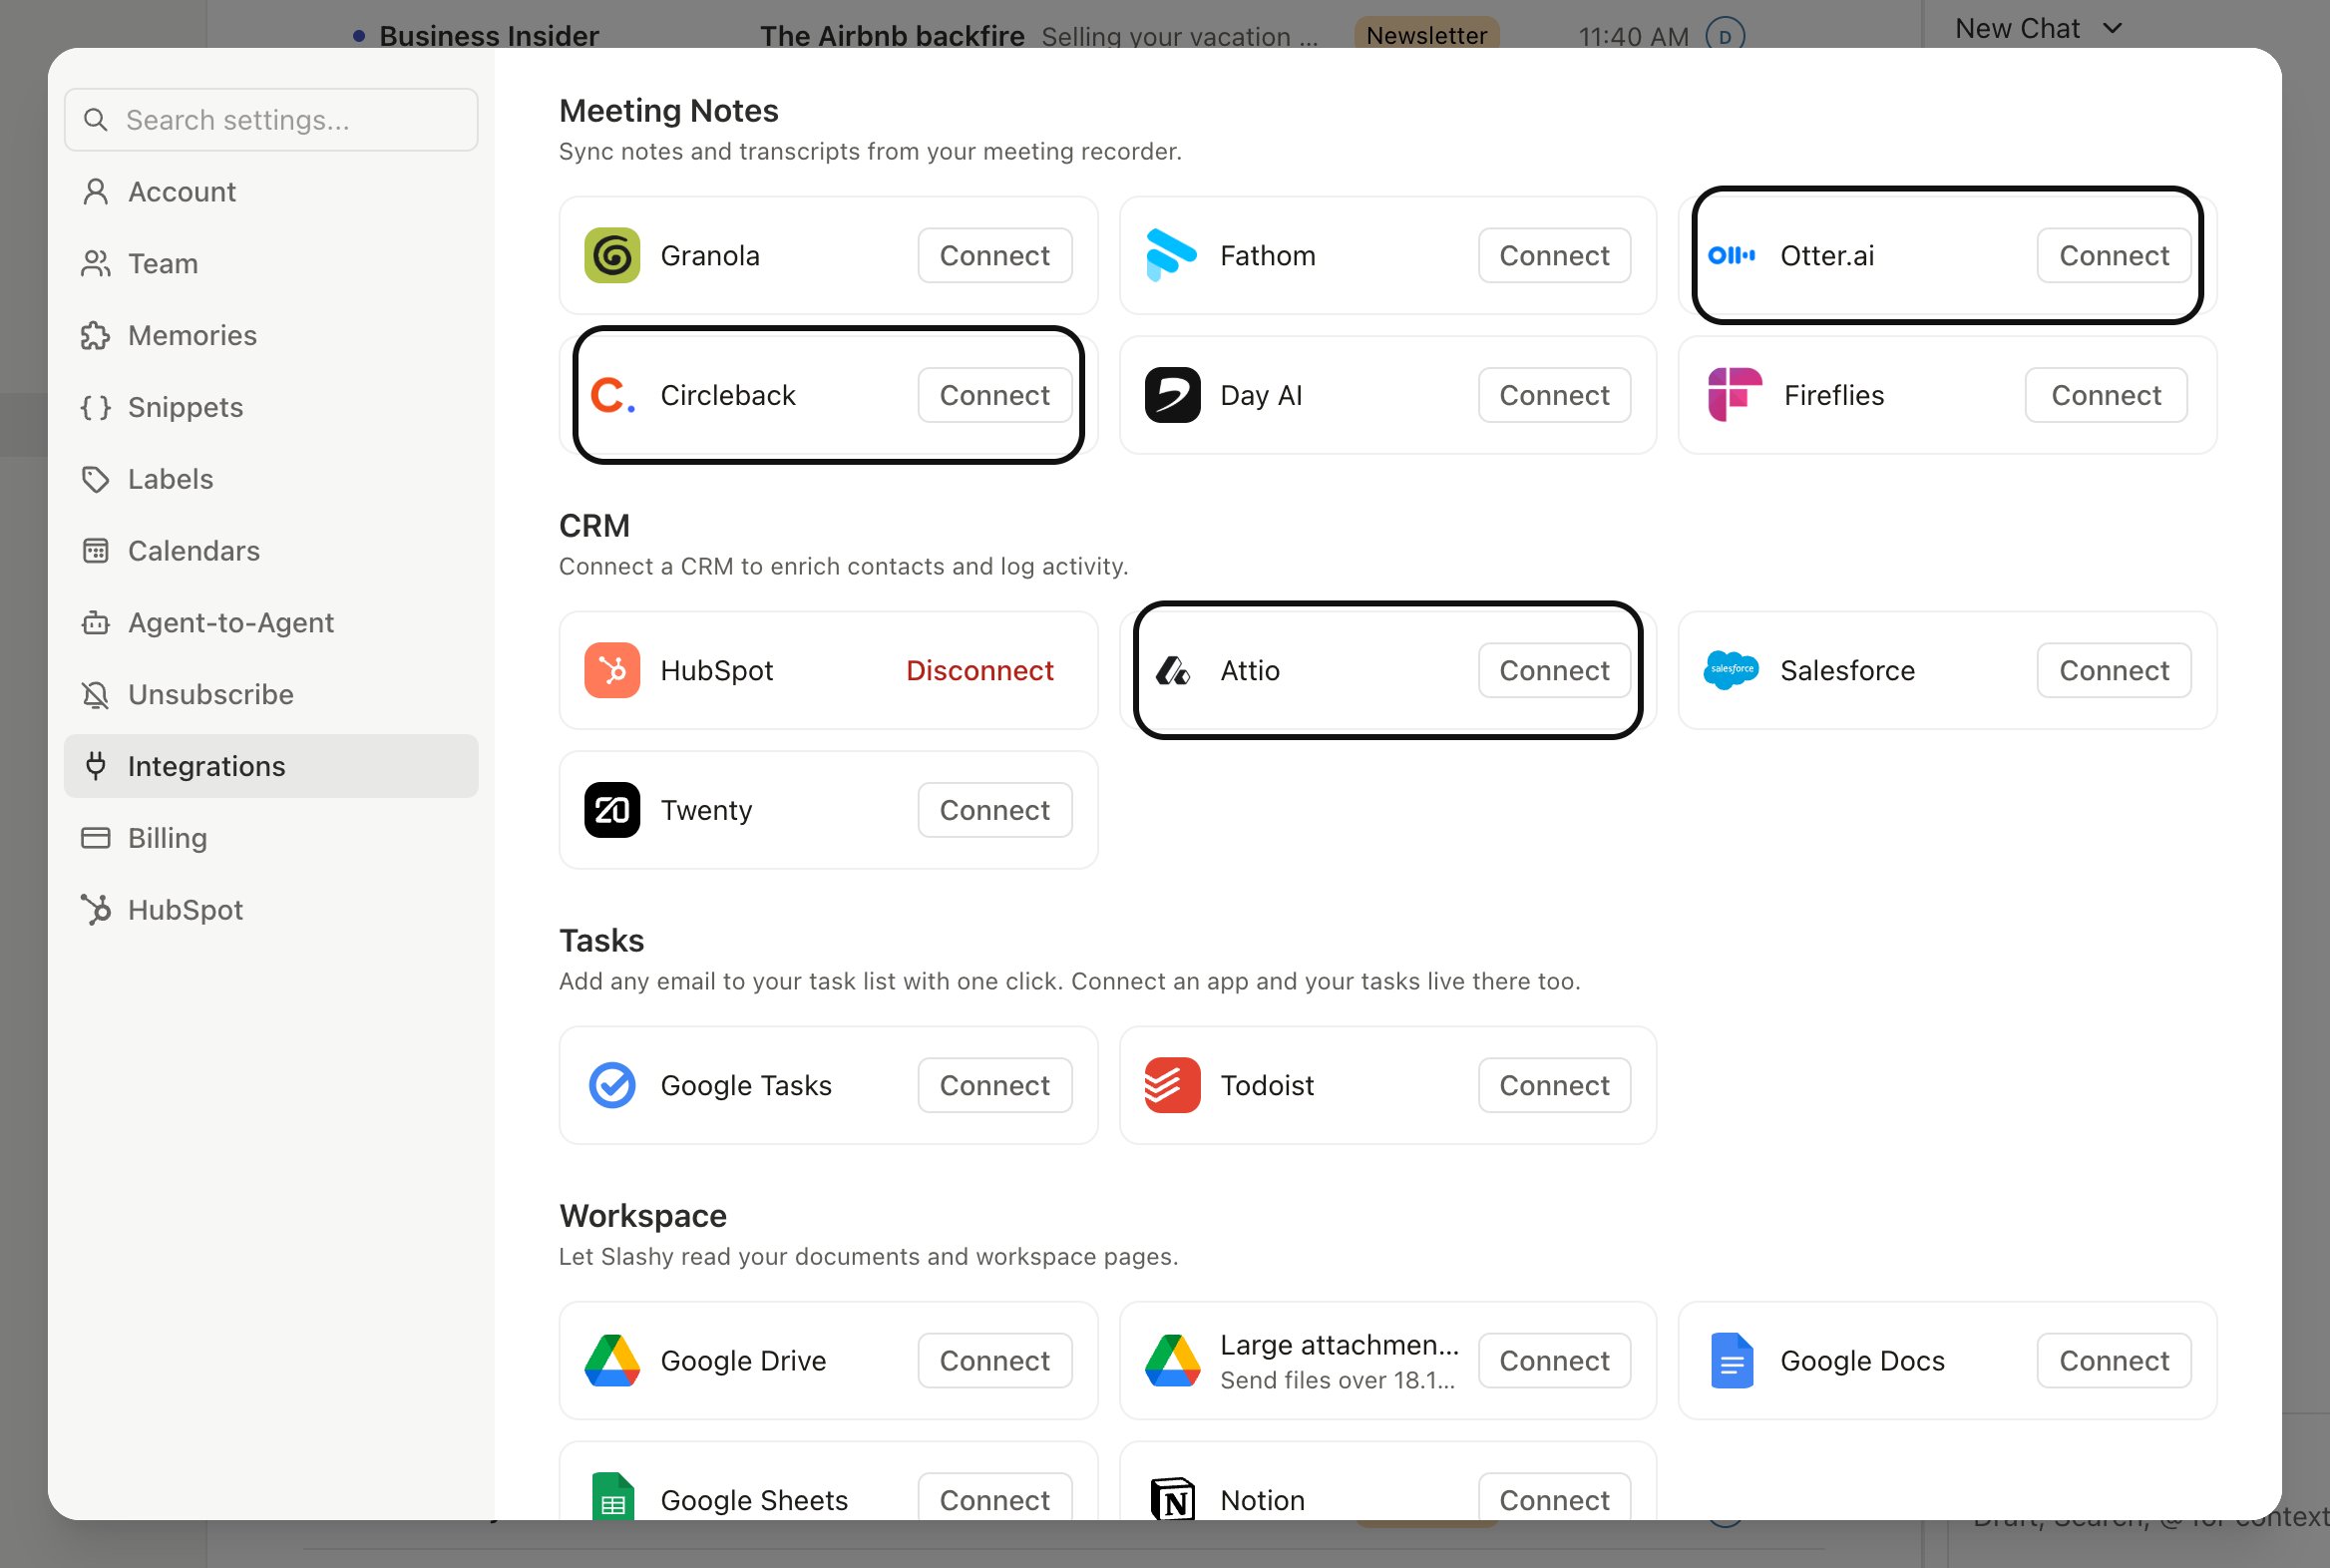Click the HubSpot orange card icon
This screenshot has height=1568, width=2330.
[612, 671]
